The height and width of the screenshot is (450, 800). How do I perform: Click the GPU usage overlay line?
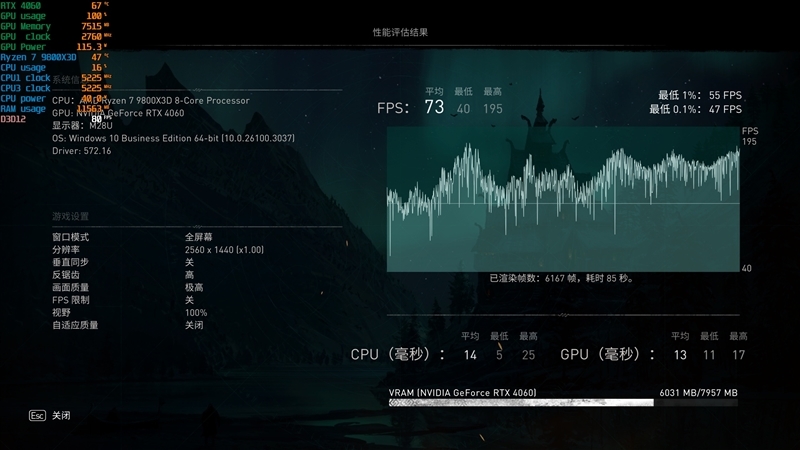click(54, 16)
